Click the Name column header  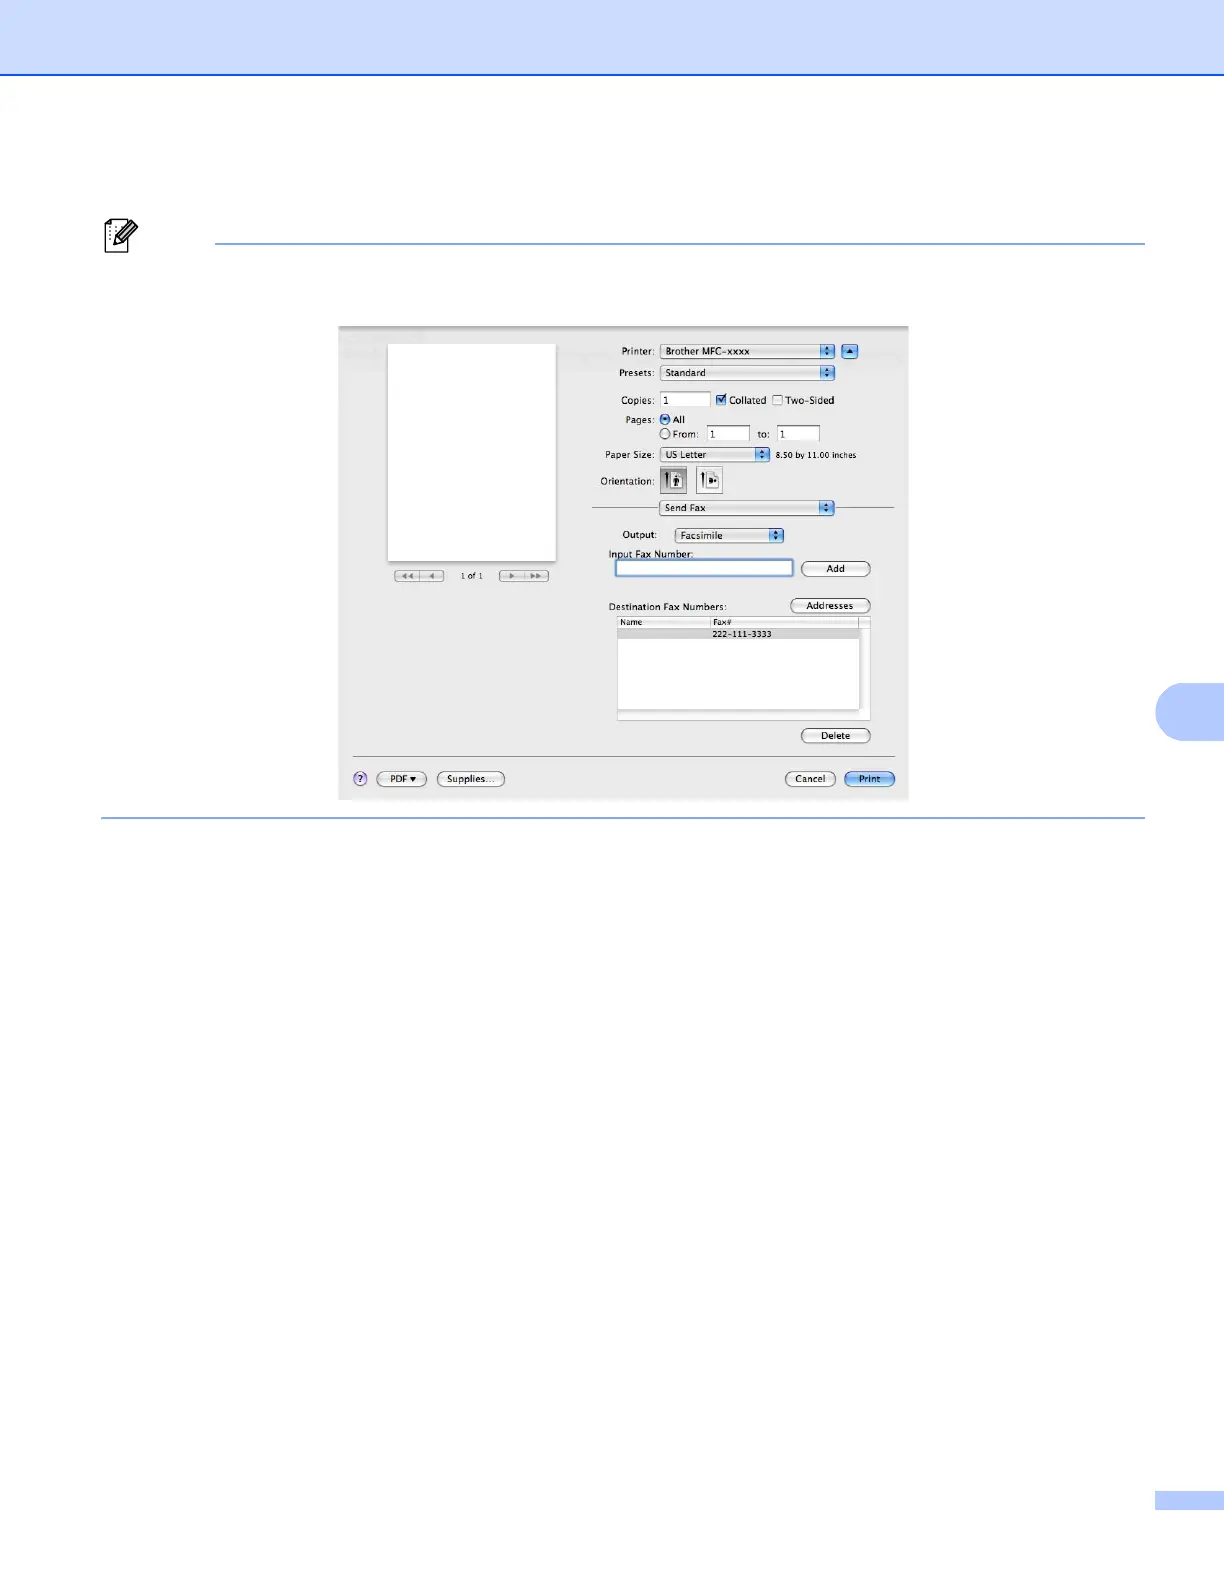(664, 622)
